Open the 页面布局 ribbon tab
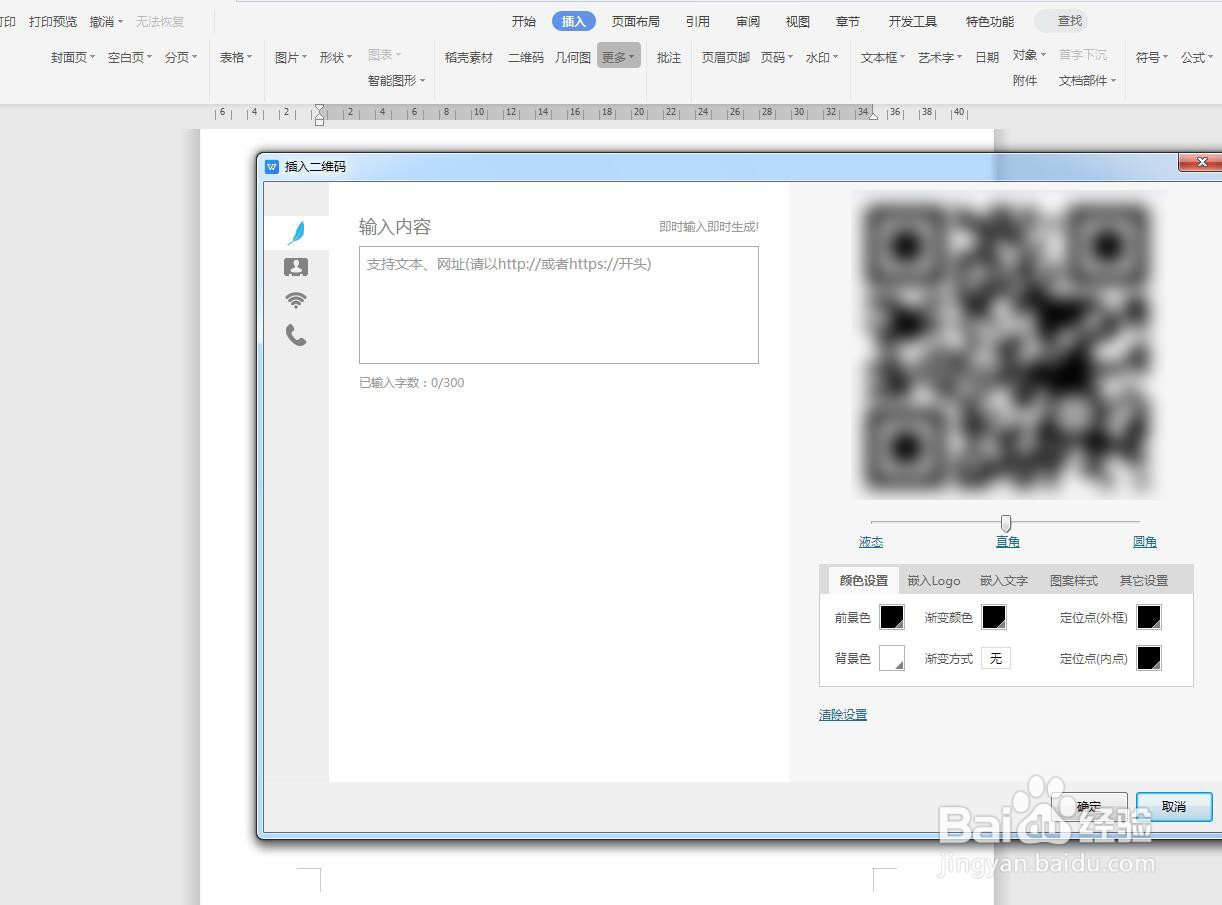The image size is (1222, 905). point(636,21)
